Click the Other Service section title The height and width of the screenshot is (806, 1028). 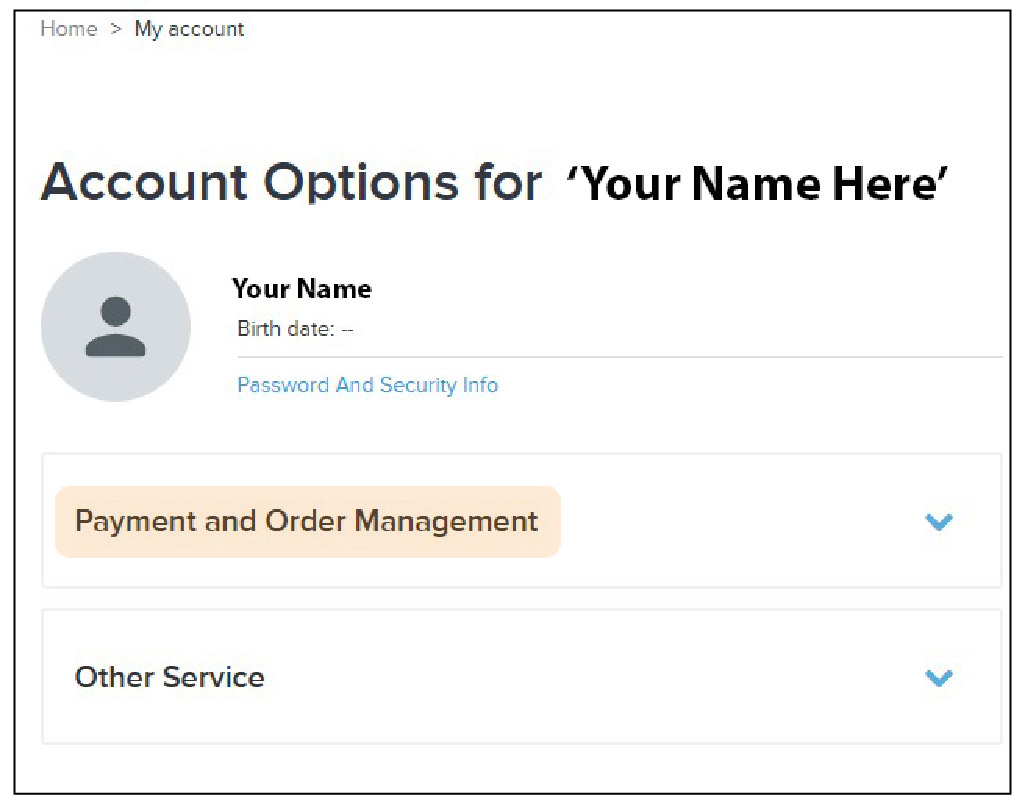coord(169,677)
